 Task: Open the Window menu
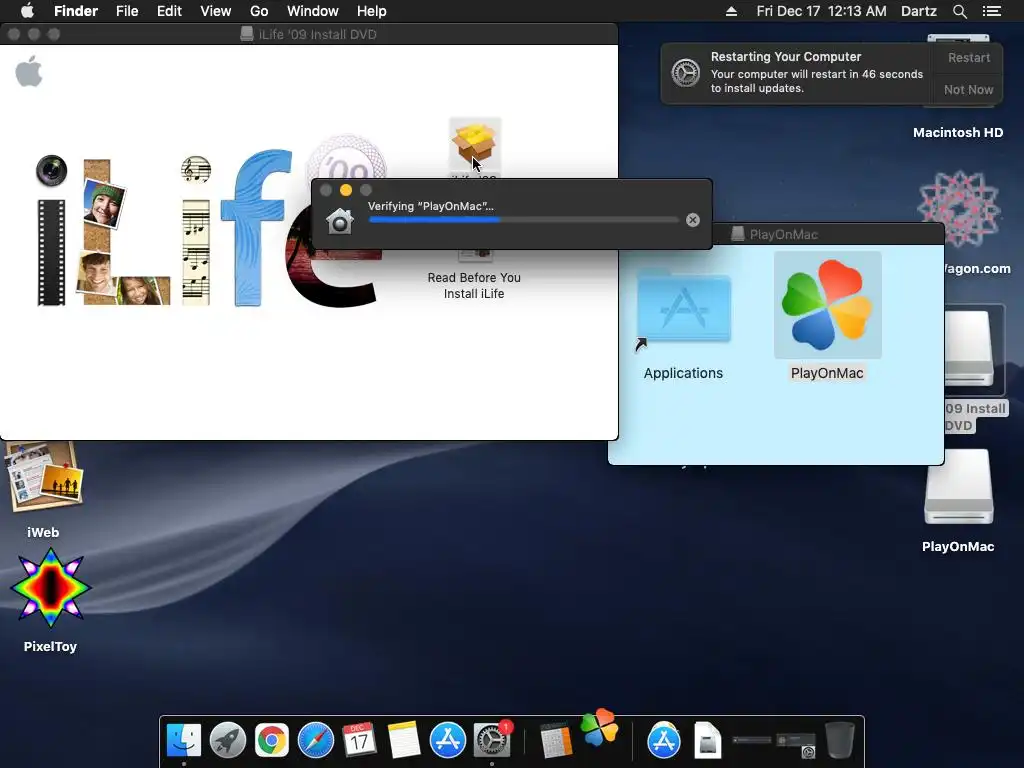[x=313, y=11]
